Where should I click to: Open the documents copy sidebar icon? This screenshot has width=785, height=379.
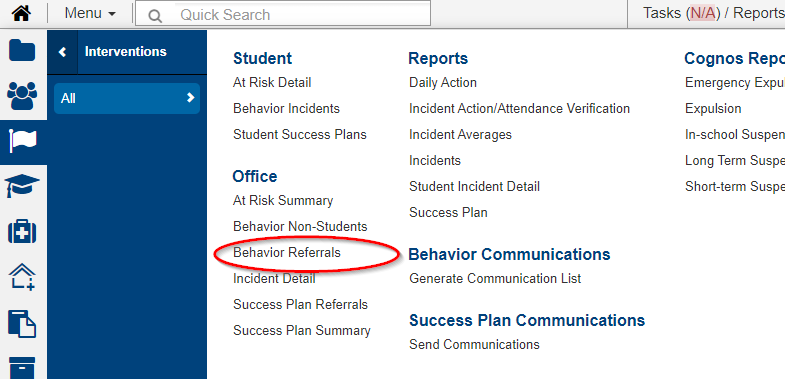[x=22, y=323]
